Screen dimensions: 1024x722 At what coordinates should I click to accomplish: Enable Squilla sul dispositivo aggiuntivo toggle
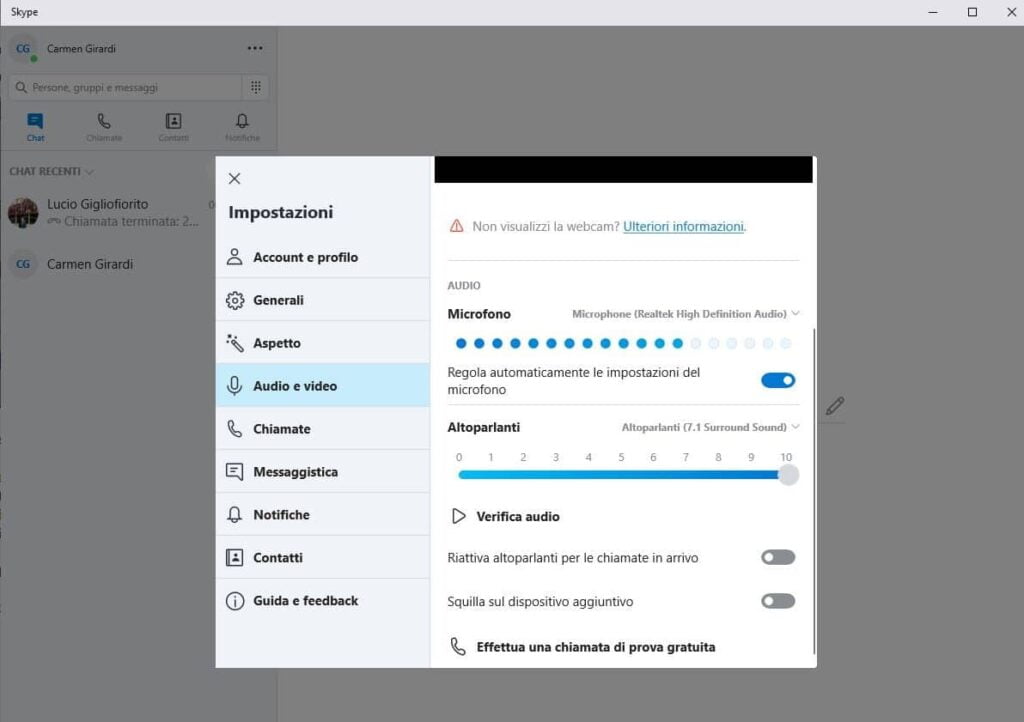[x=778, y=601]
